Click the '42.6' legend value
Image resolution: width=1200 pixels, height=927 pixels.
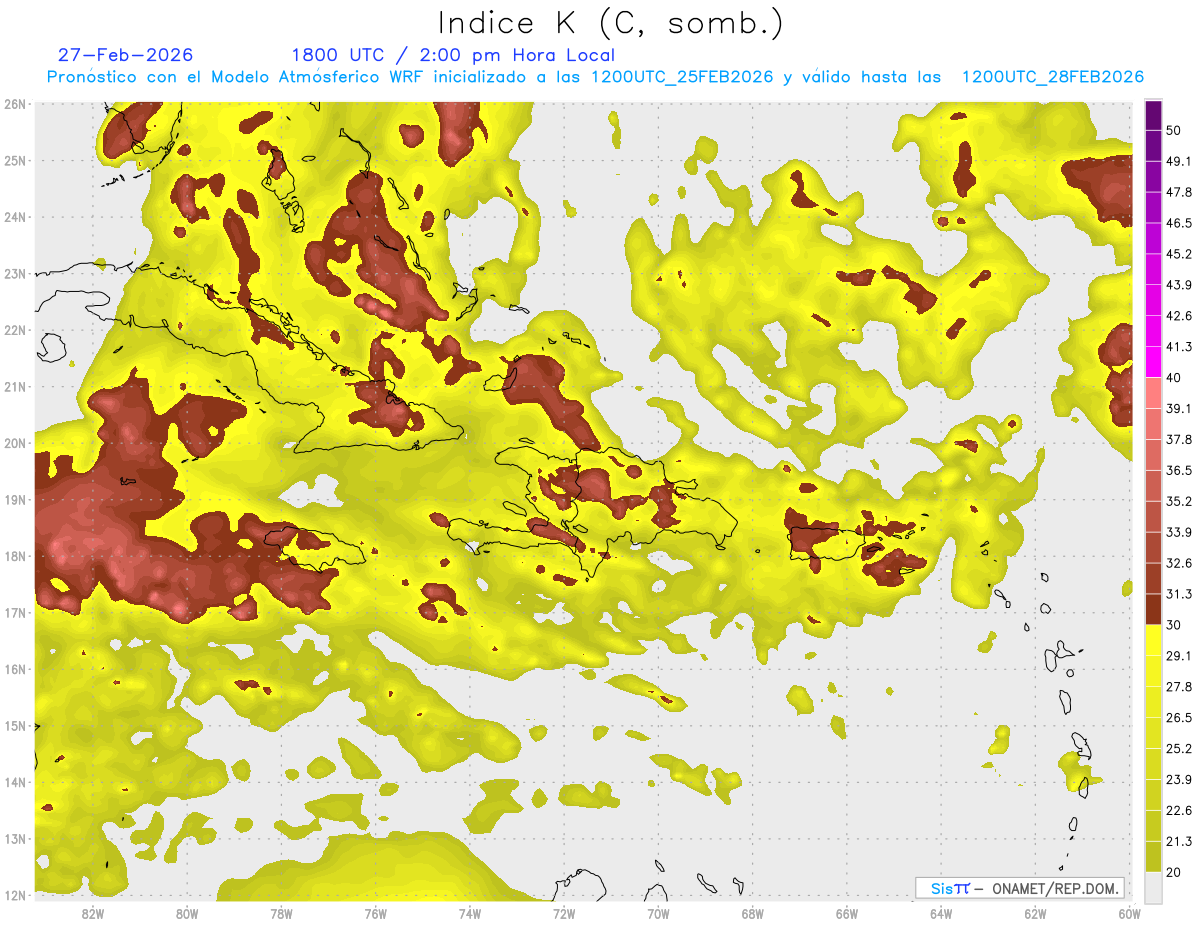[1179, 316]
